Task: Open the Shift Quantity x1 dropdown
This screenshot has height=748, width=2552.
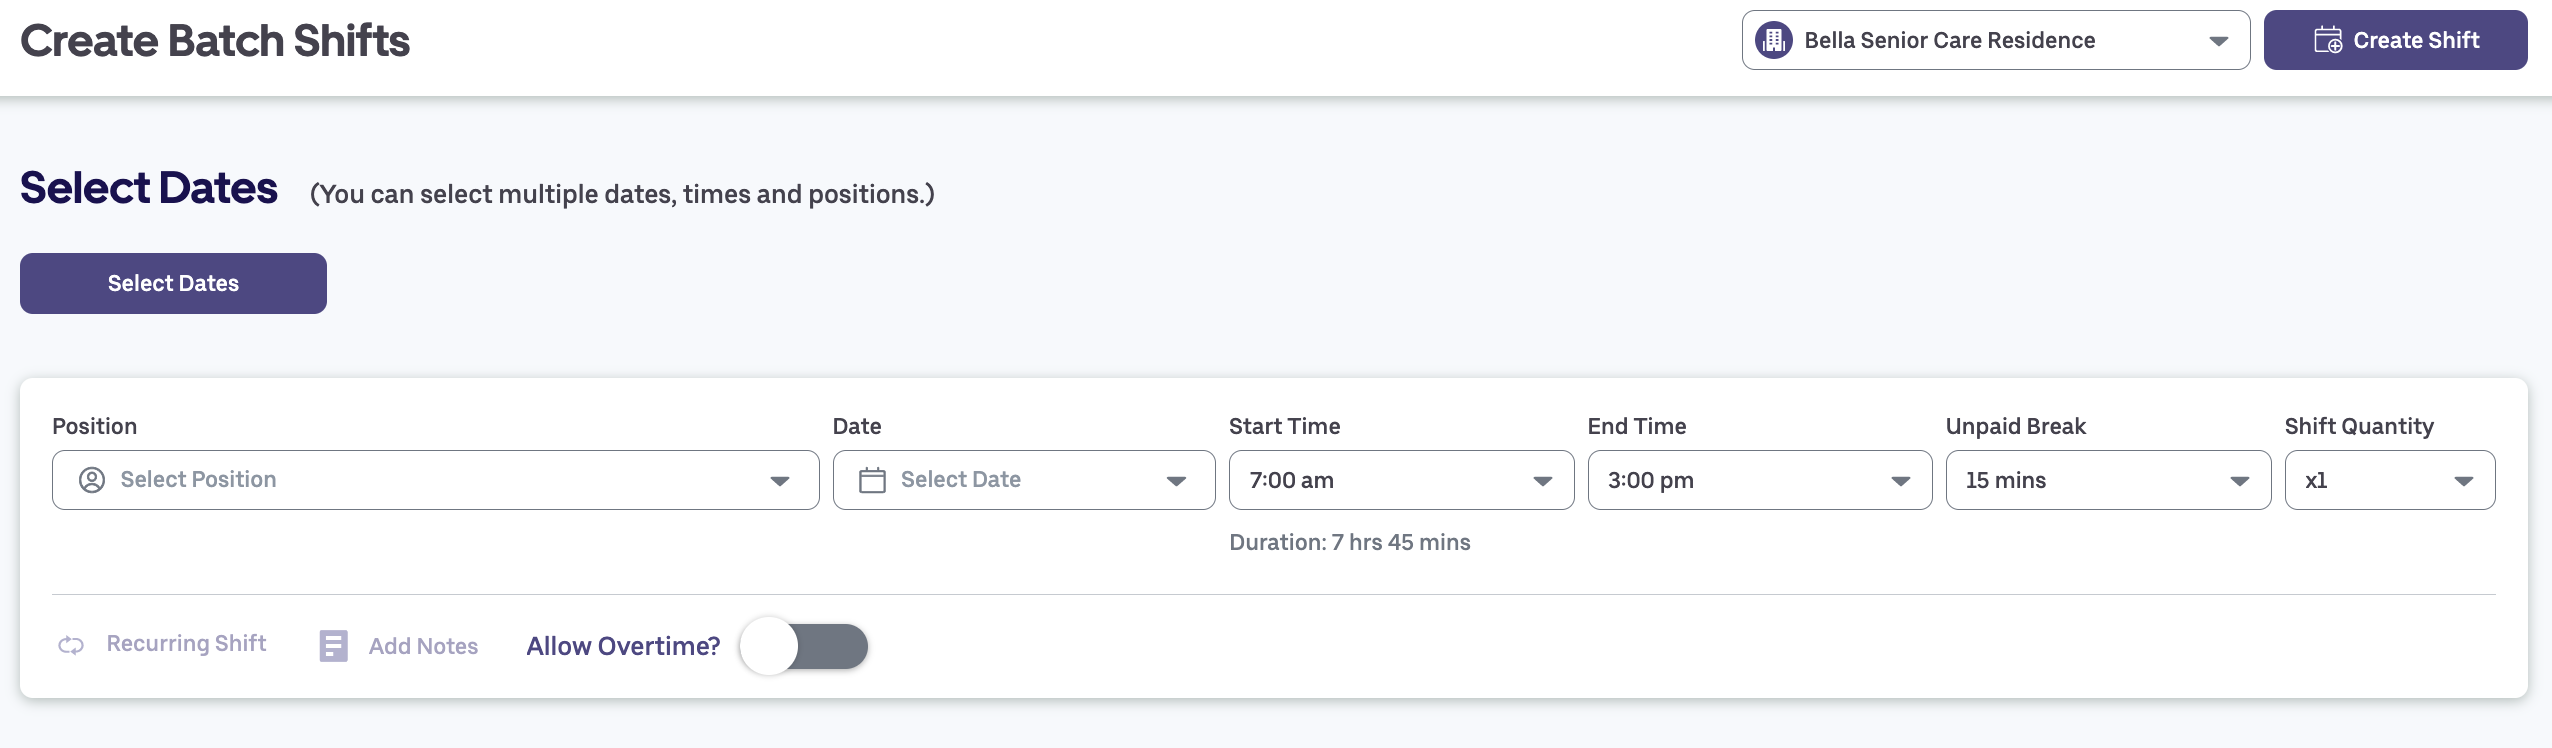Action: click(2389, 480)
